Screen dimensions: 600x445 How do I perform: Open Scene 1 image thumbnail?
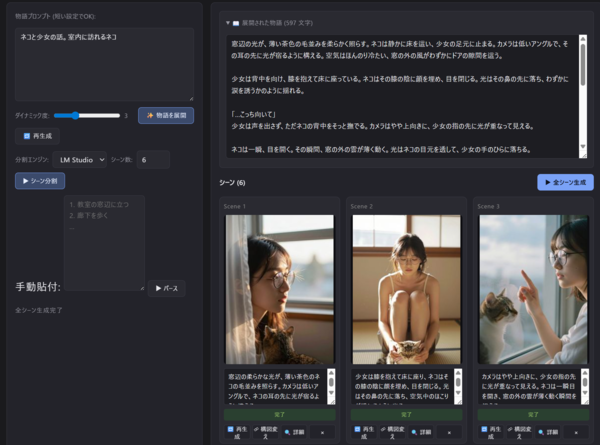pyautogui.click(x=279, y=289)
